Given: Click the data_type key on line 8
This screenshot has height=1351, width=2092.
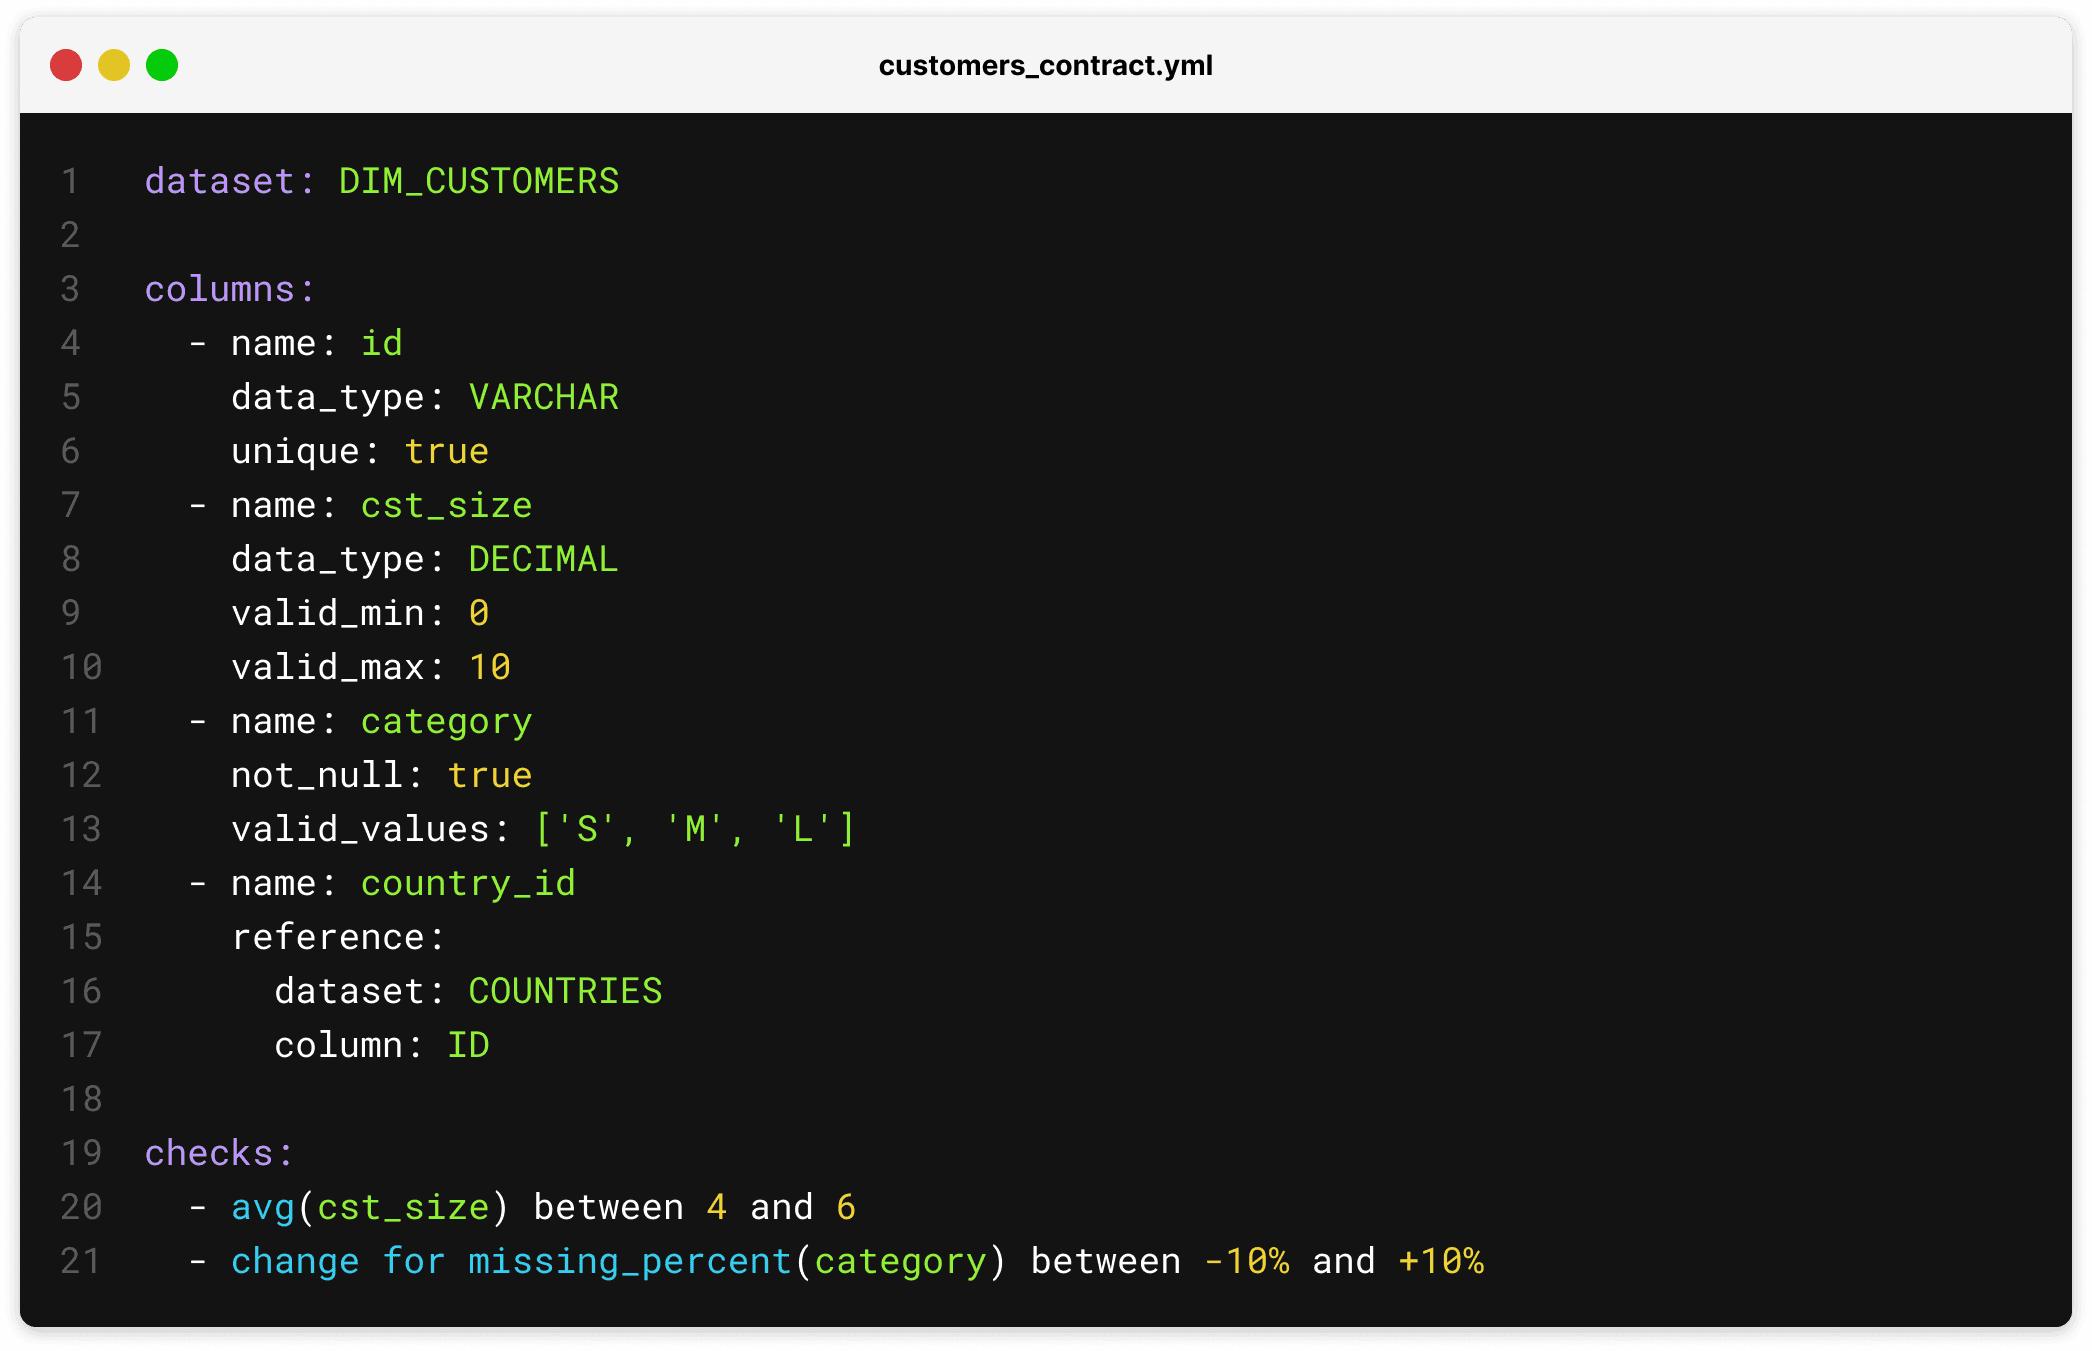Looking at the screenshot, I should pos(338,559).
